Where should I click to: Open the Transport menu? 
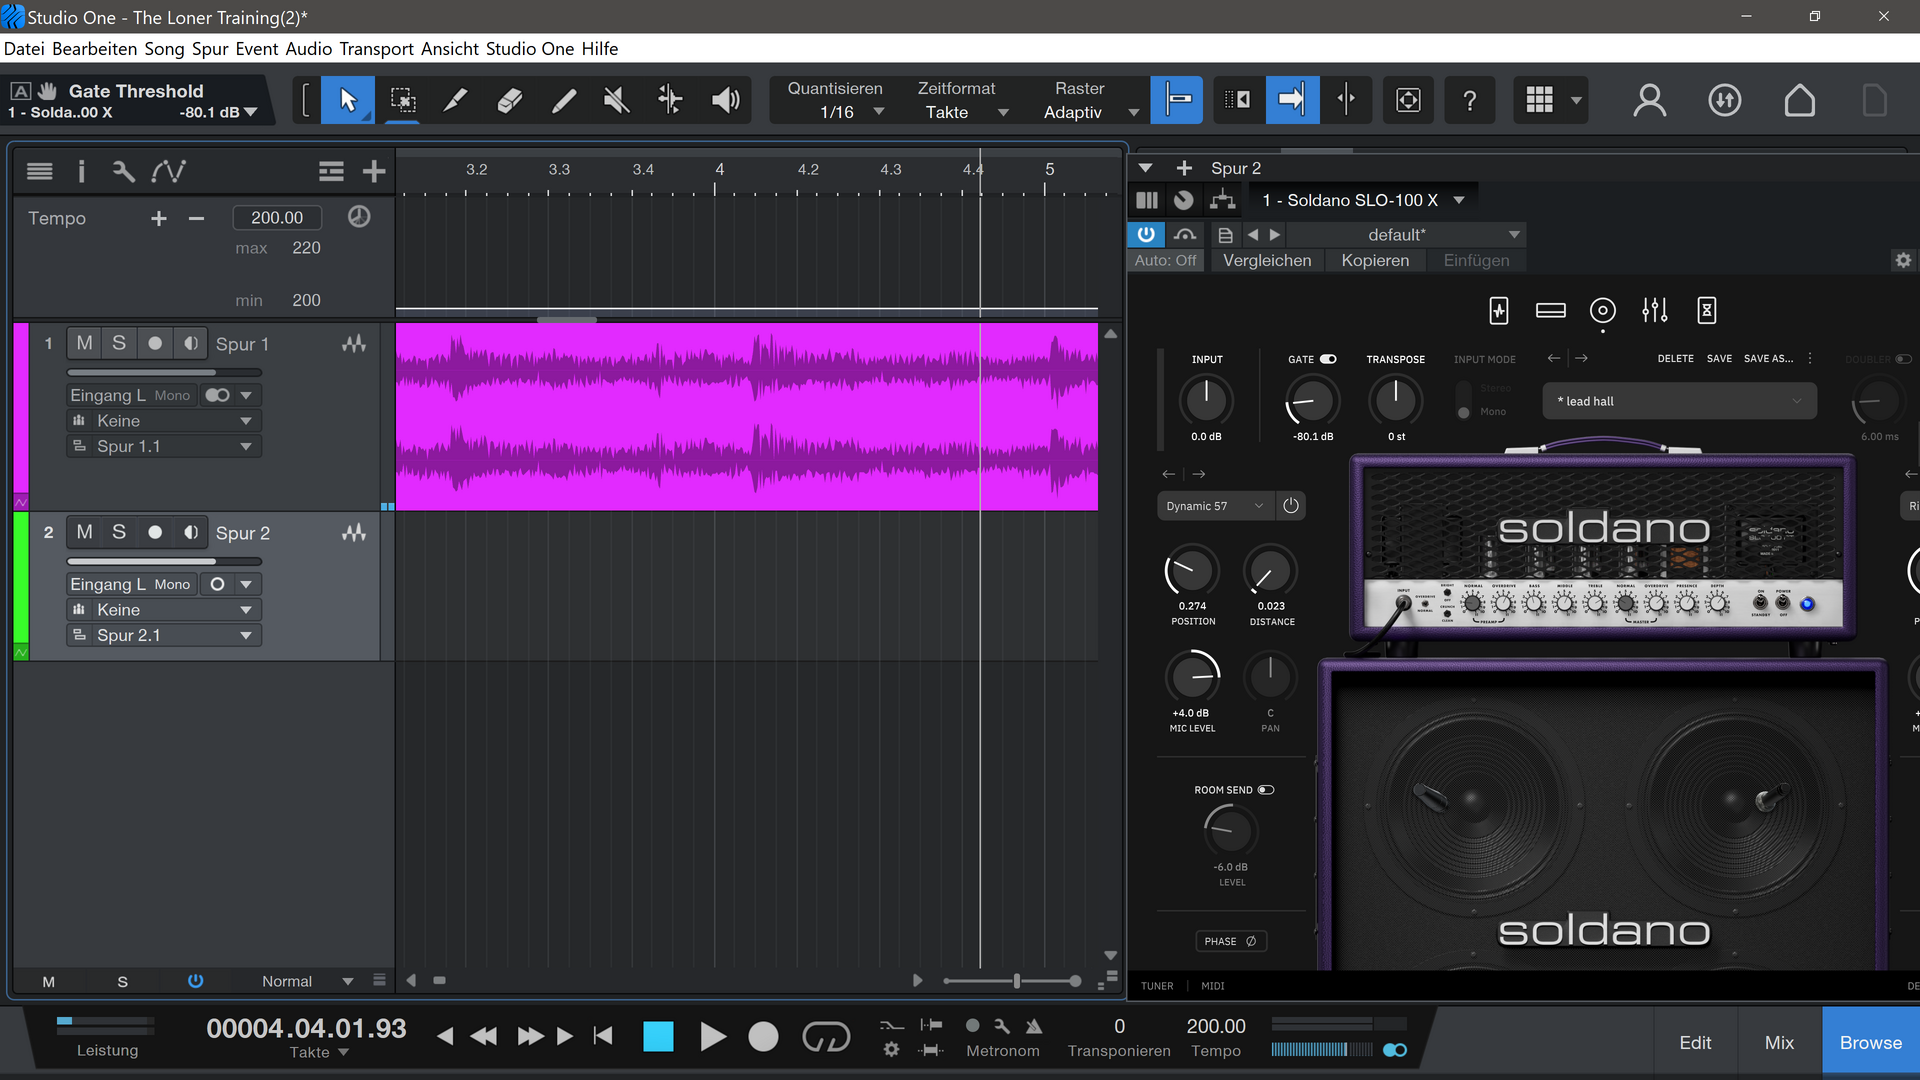click(376, 49)
